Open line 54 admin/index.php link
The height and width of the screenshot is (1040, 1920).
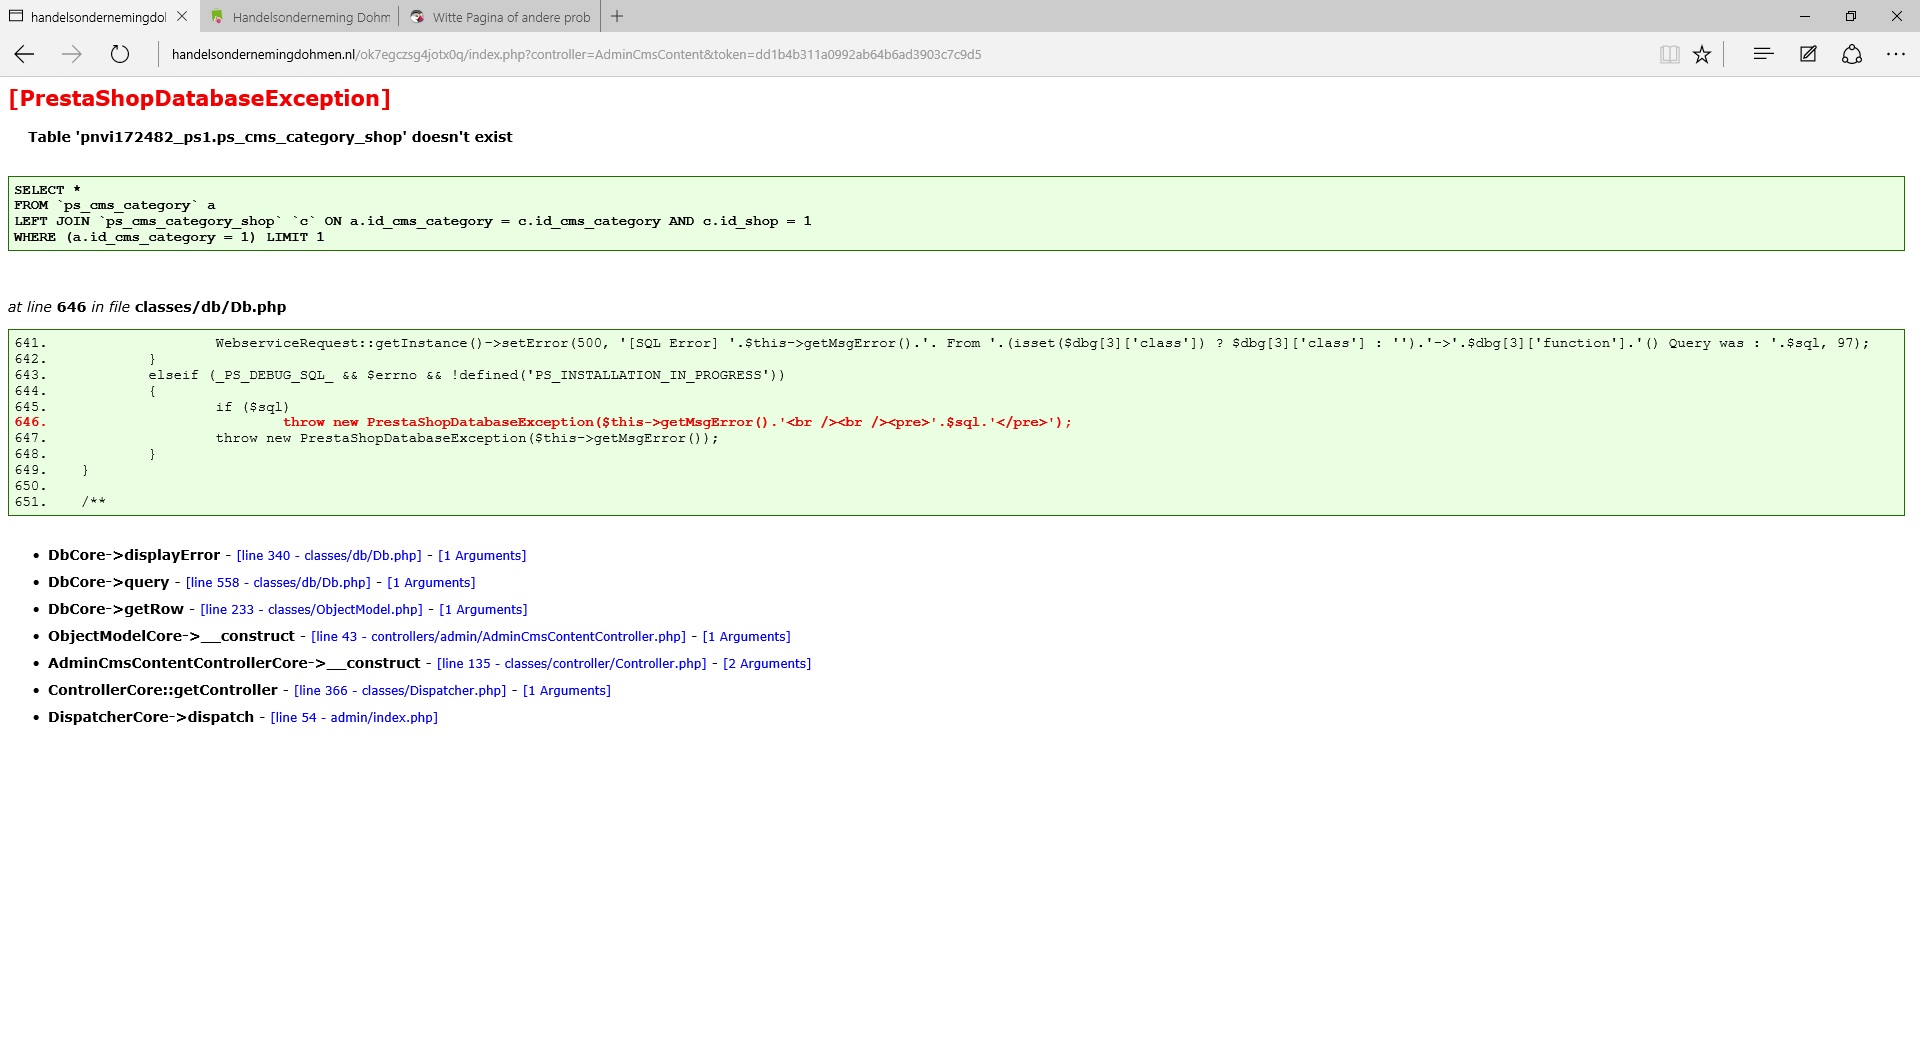click(354, 718)
